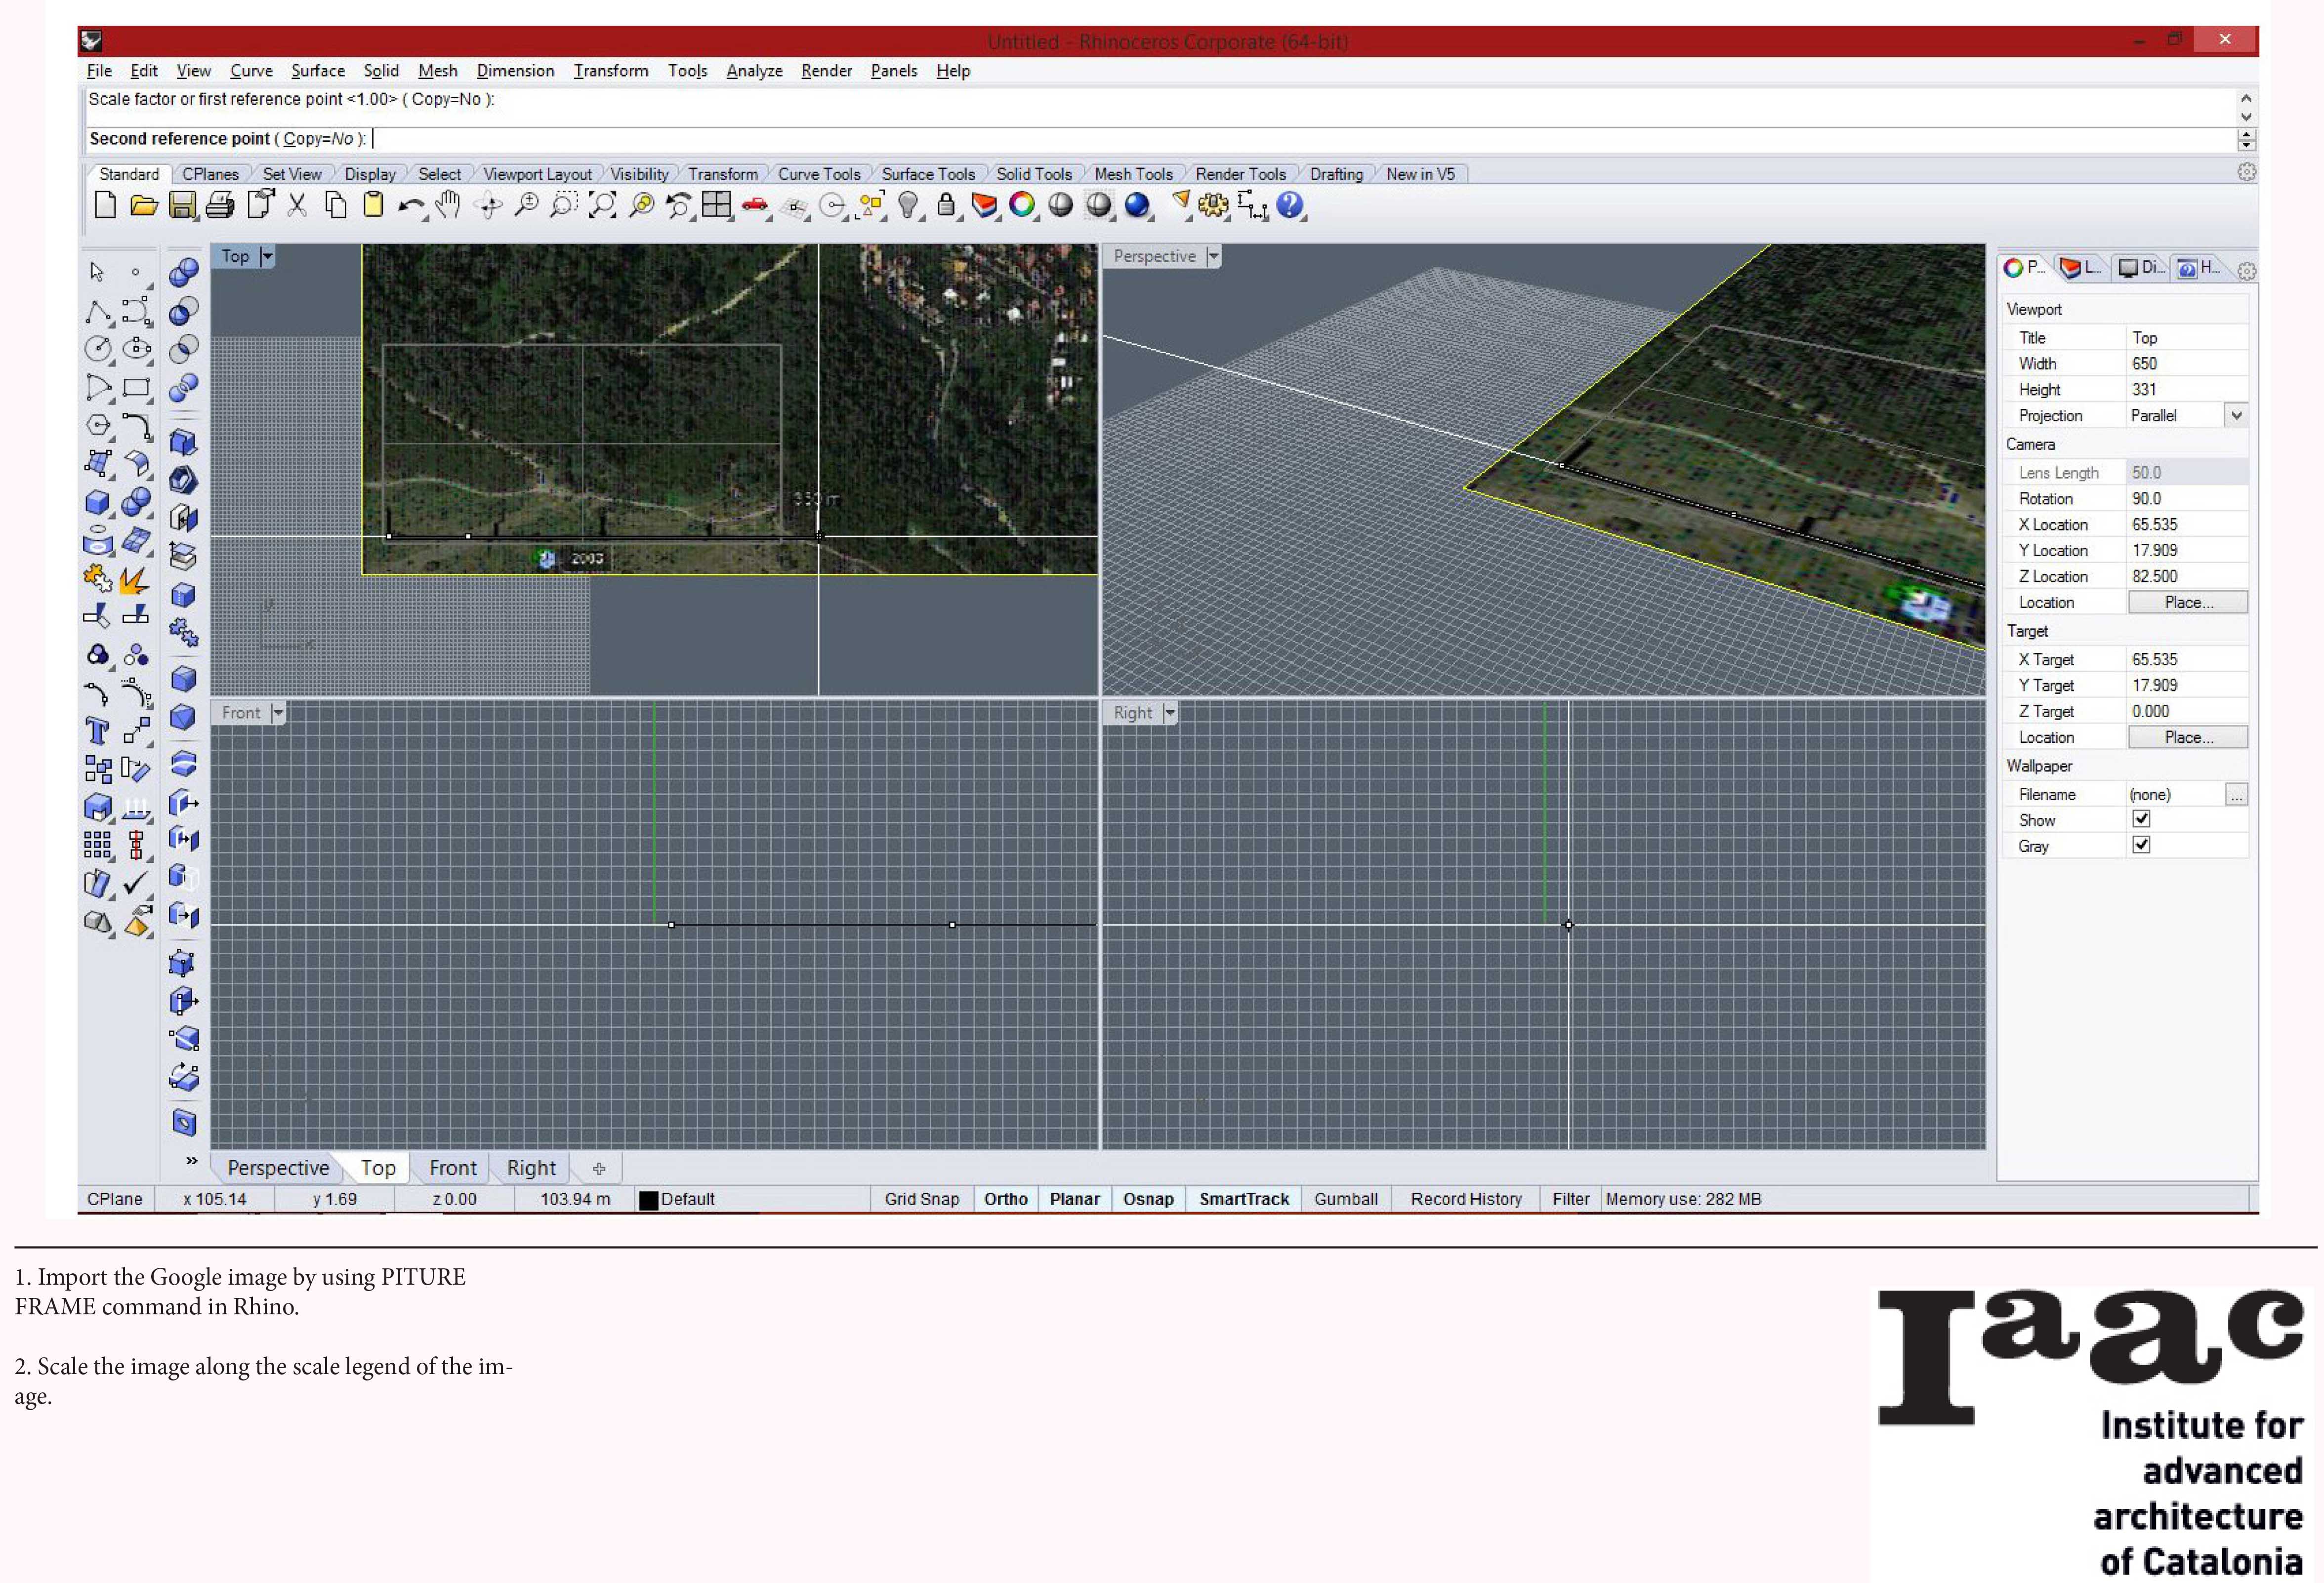Click the Camera Location Place button
This screenshot has width=2324, height=1583.
click(2187, 602)
